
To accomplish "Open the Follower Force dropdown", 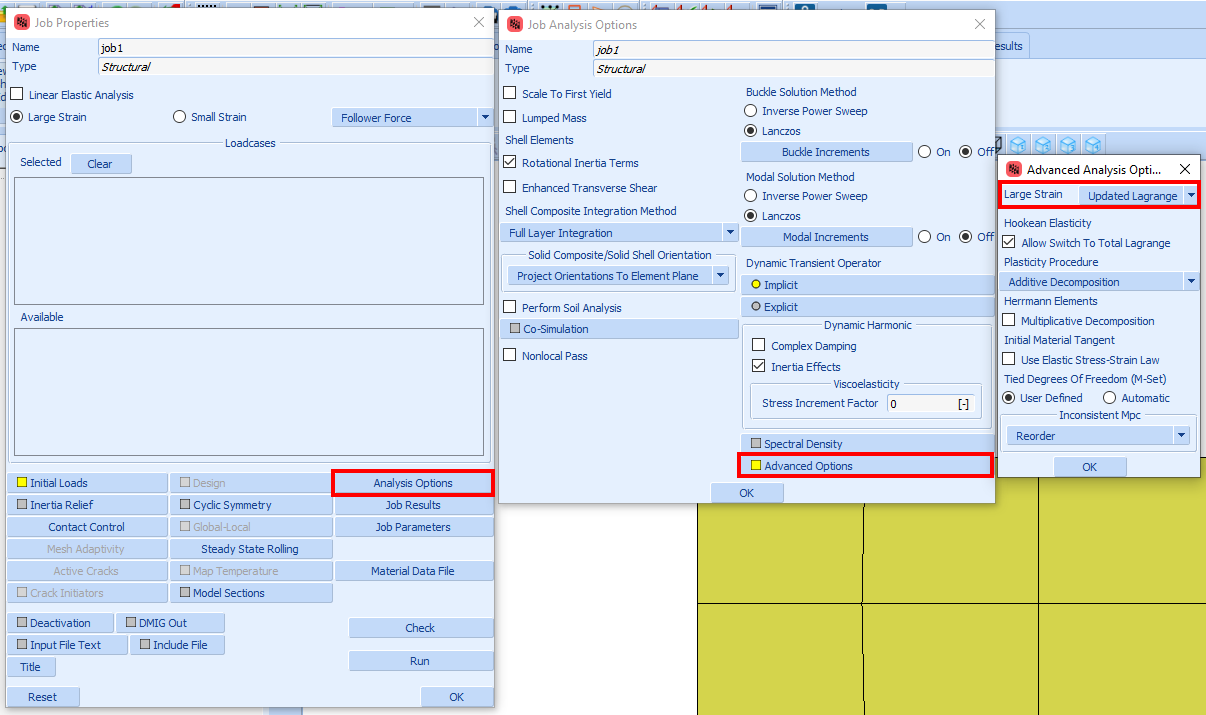I will (x=412, y=118).
